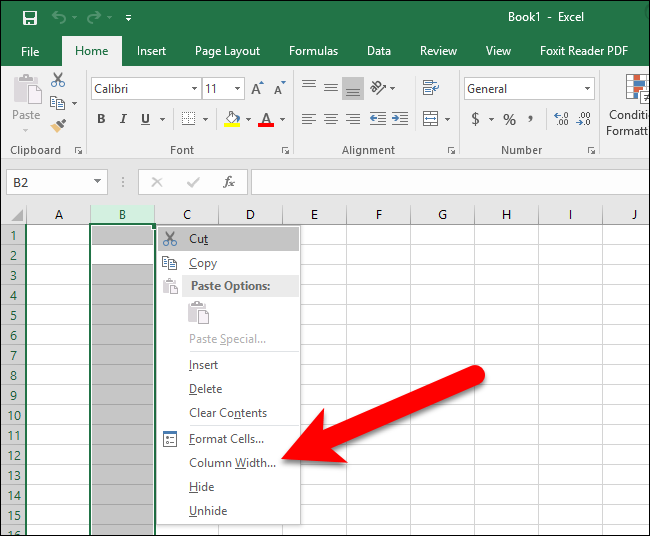Screen dimensions: 650x536
Task: Open the Font Color dropdown arrow
Action: click(282, 119)
